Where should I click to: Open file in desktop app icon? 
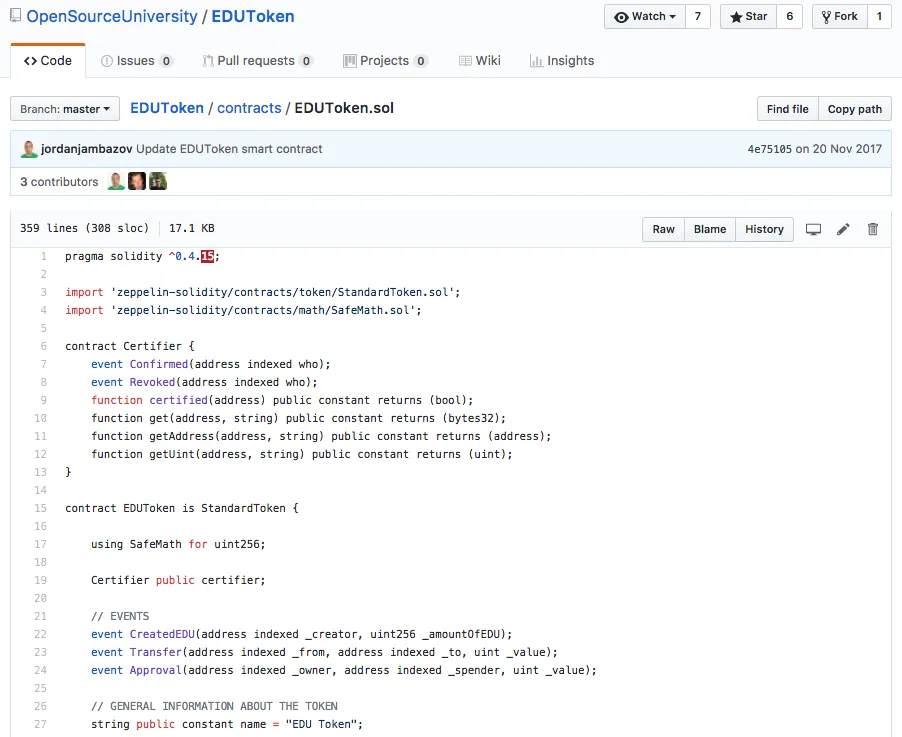click(x=813, y=229)
